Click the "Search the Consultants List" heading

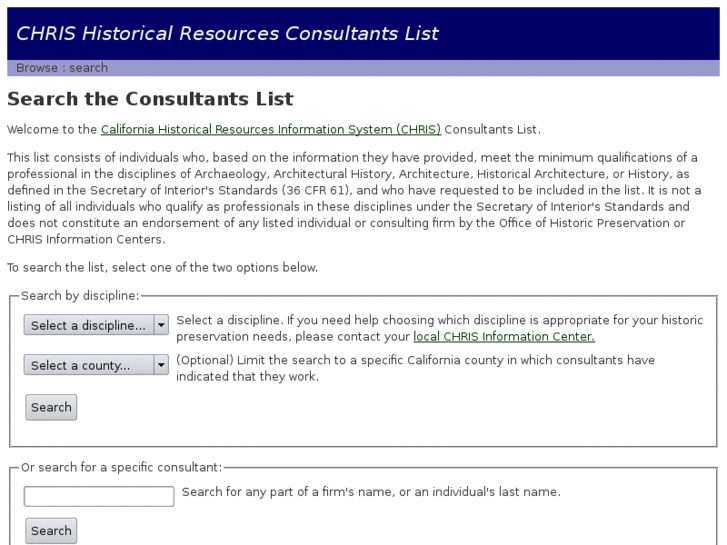point(150,99)
